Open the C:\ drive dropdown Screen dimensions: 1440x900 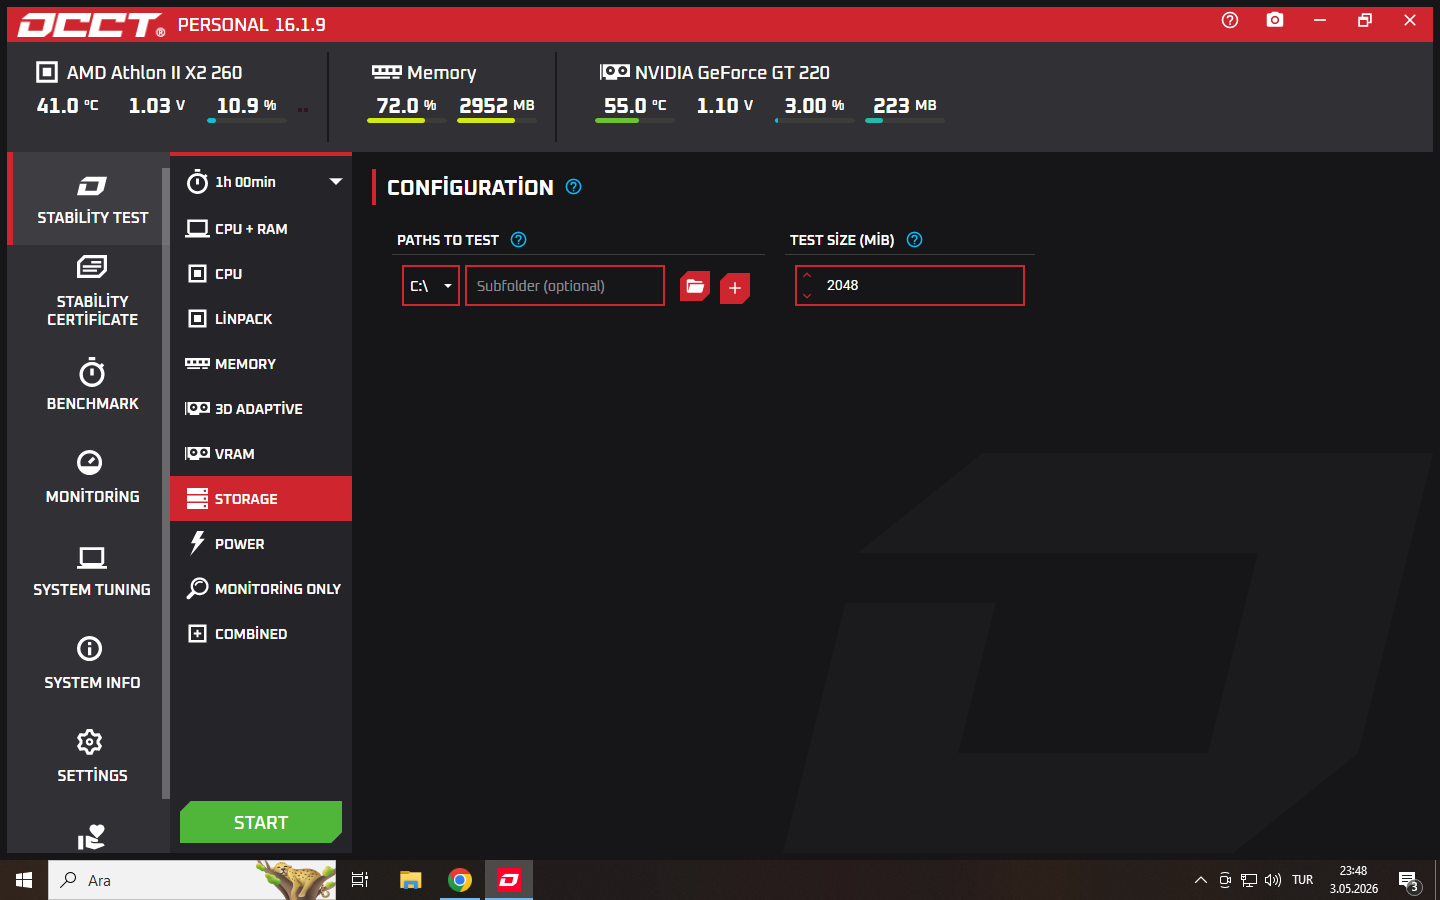click(431, 286)
